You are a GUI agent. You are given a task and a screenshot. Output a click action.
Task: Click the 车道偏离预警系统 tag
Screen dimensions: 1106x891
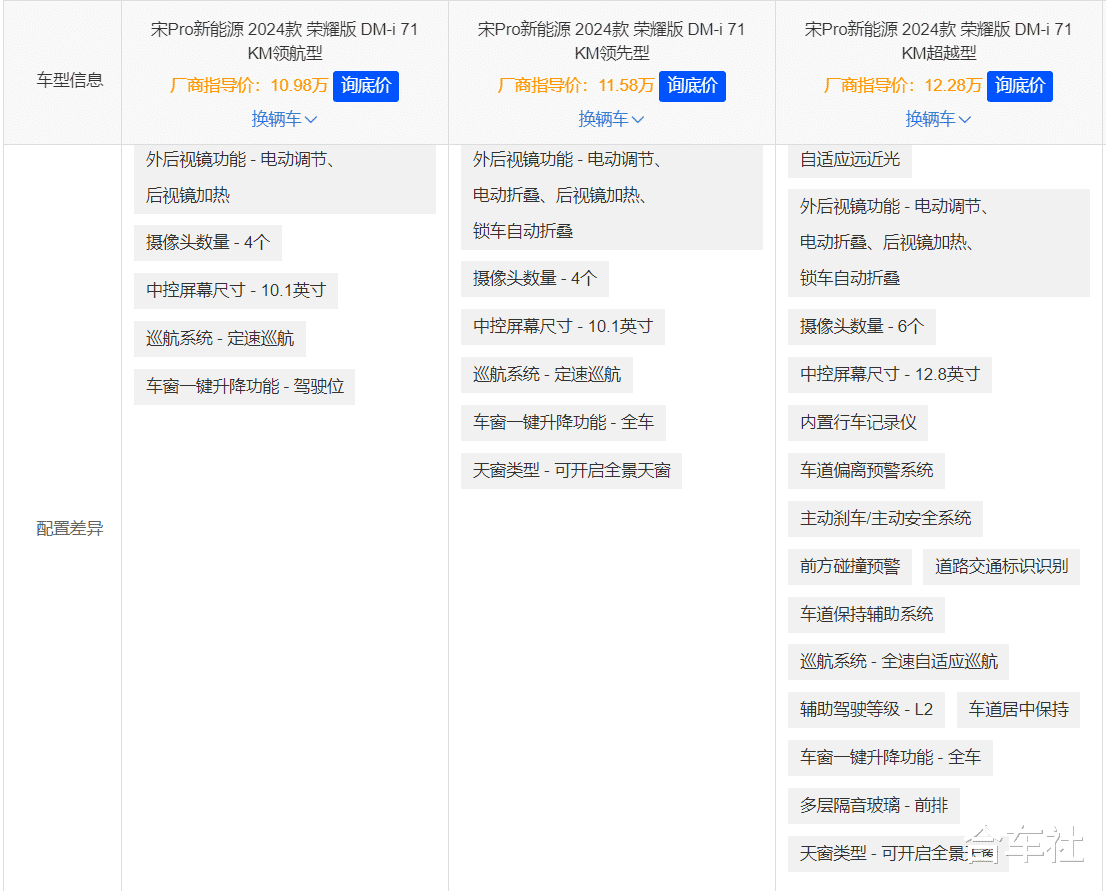tap(866, 471)
